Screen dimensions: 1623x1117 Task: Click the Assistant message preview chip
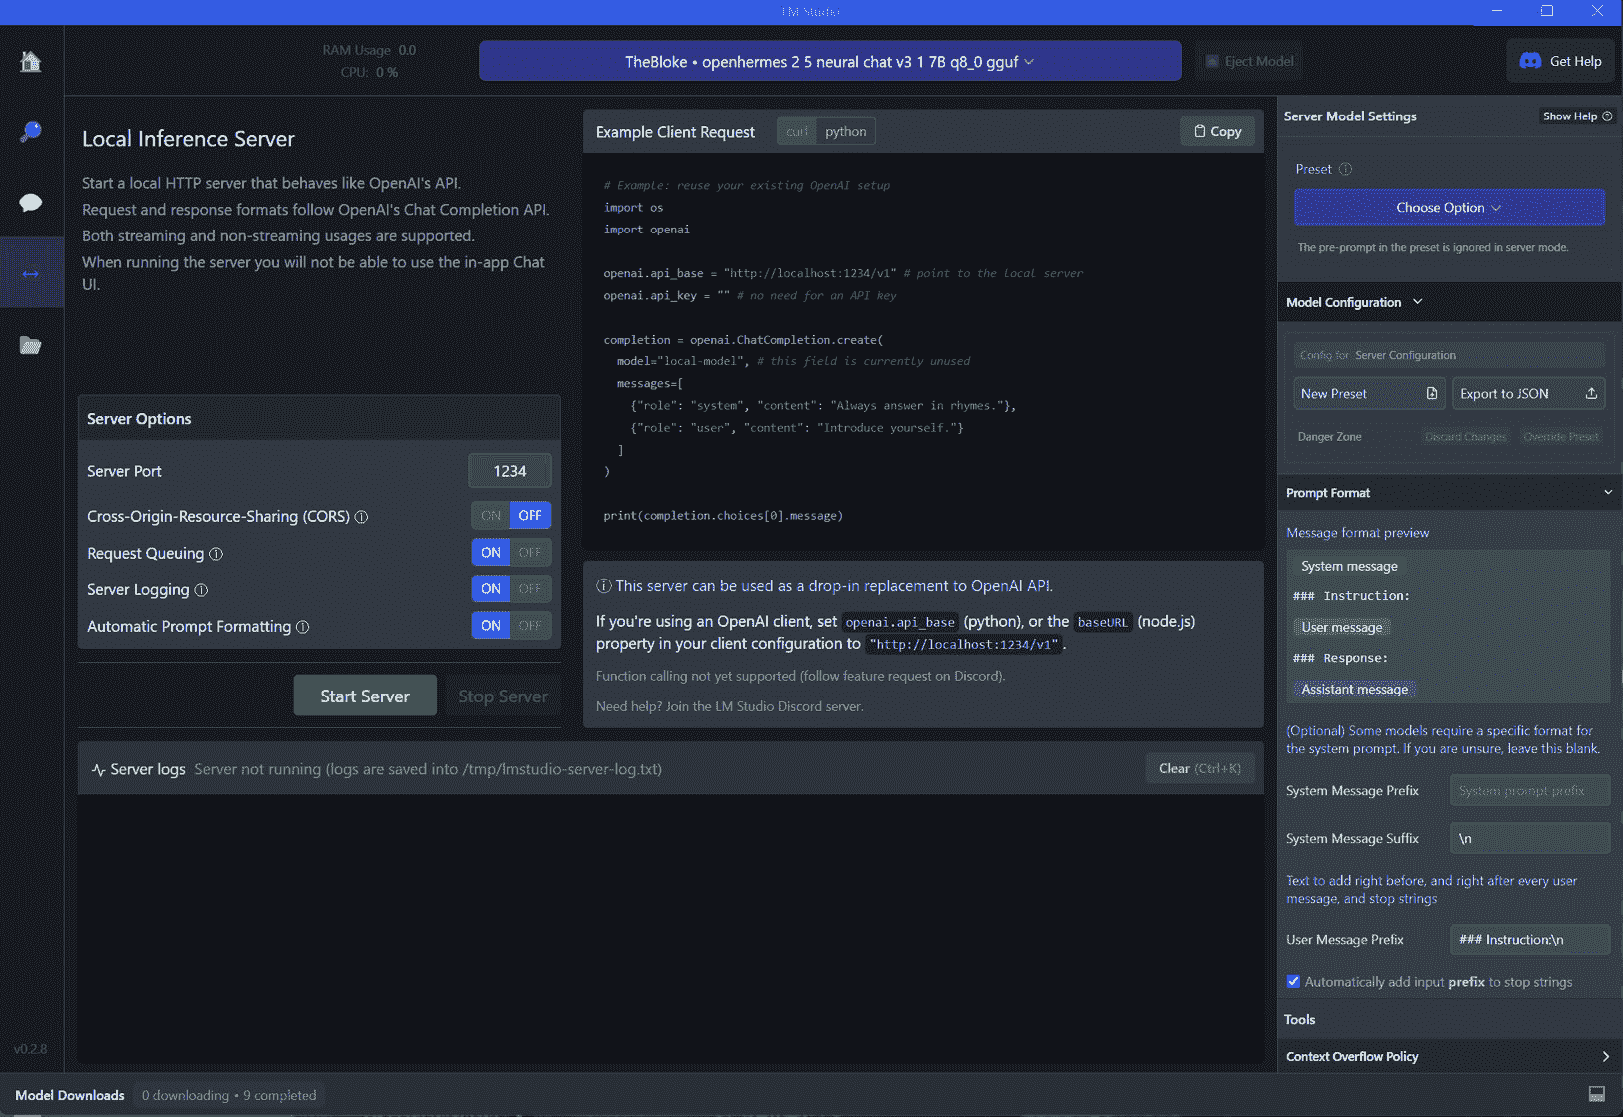click(1355, 689)
